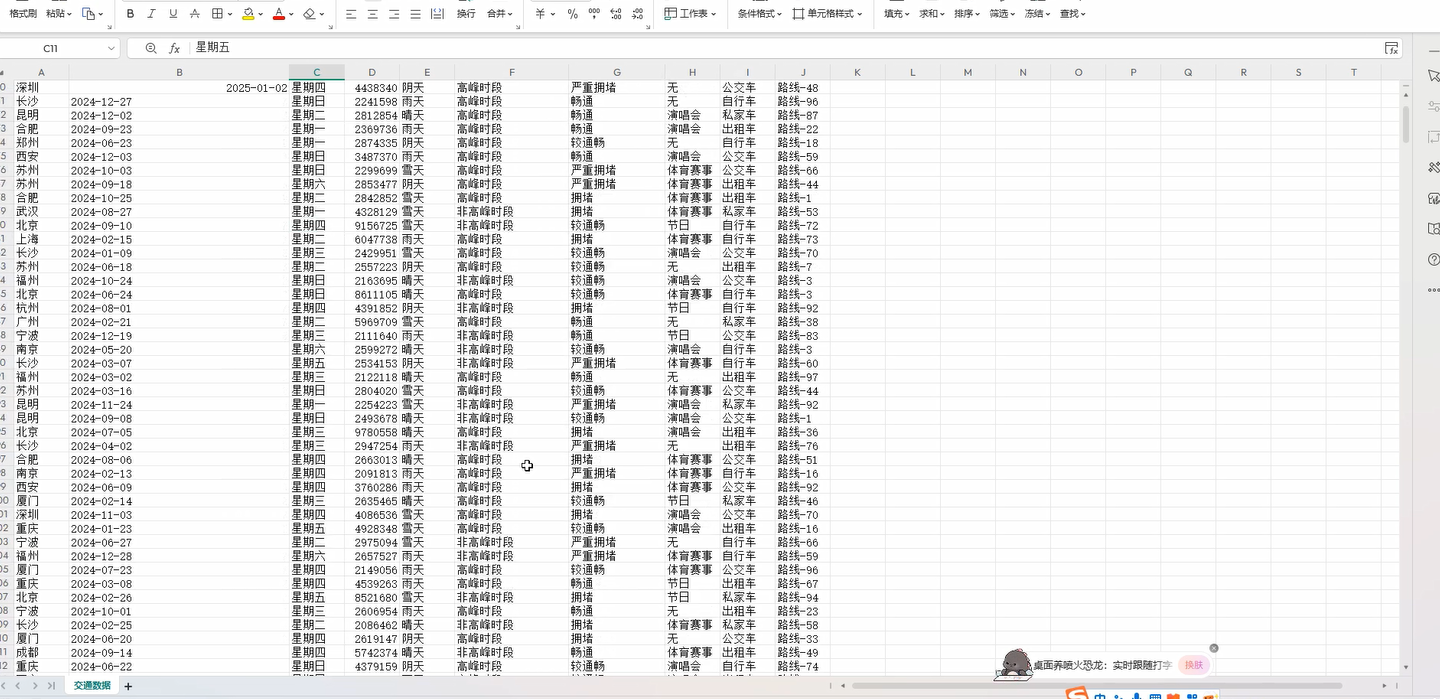Apply the red font color
1440x699 pixels.
tap(278, 14)
